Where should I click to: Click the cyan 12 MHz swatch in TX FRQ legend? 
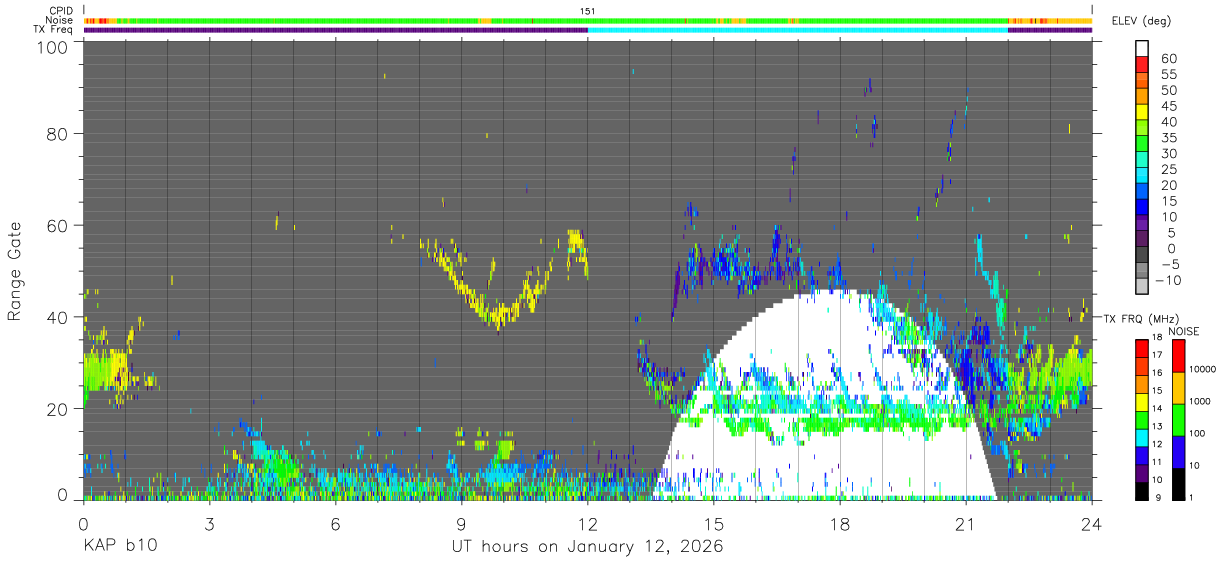tap(1142, 437)
